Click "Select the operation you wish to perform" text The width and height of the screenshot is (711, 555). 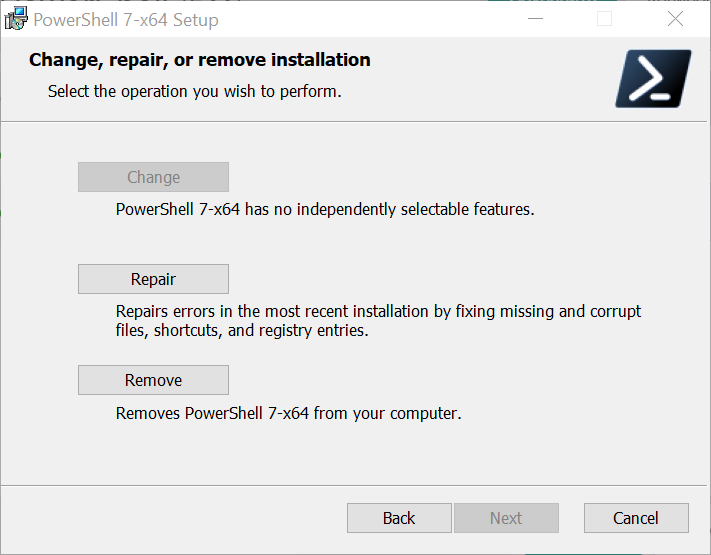tap(195, 91)
